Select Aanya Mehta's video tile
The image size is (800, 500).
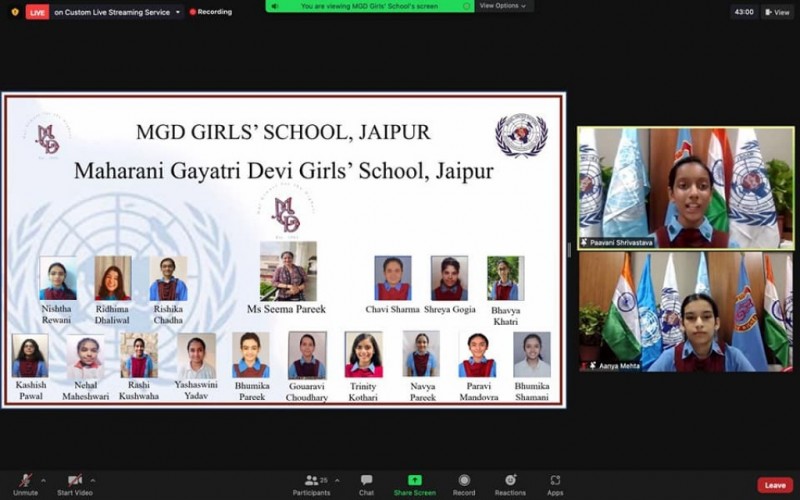point(686,312)
